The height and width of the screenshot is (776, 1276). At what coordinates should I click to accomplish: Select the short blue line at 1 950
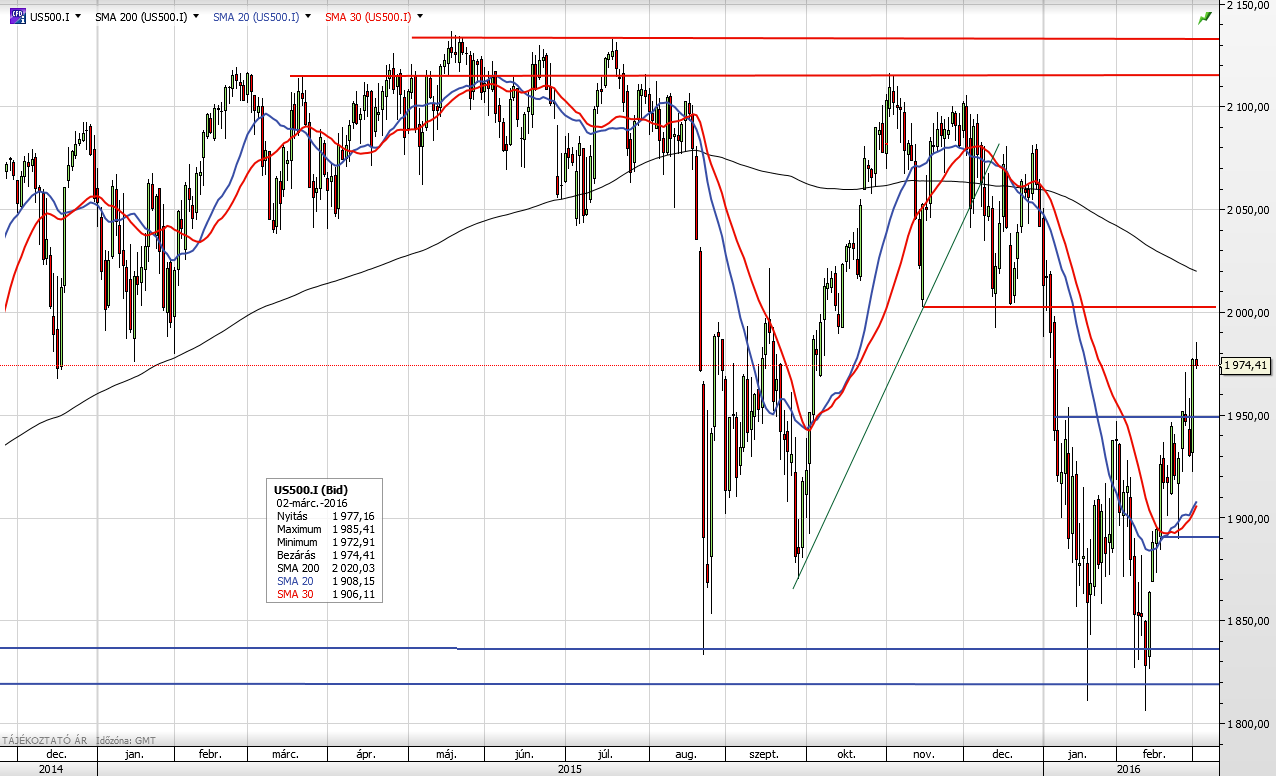1138,417
